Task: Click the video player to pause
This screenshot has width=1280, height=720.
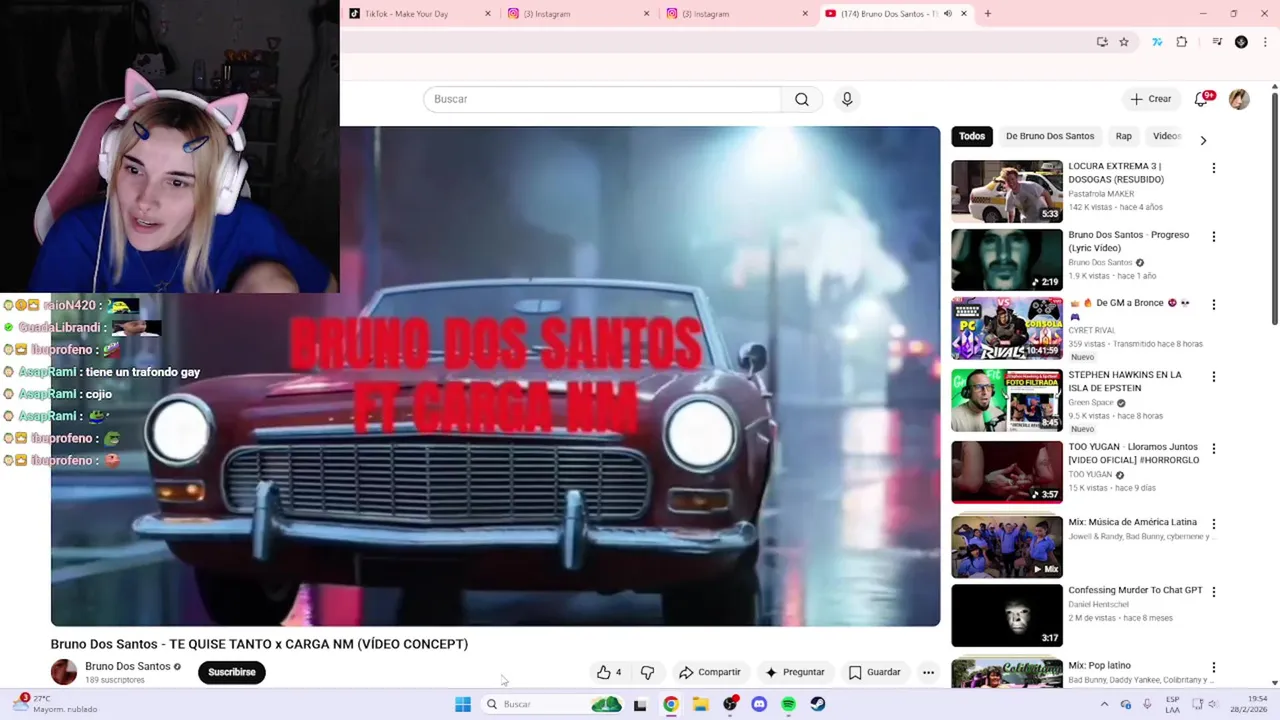Action: tap(495, 376)
